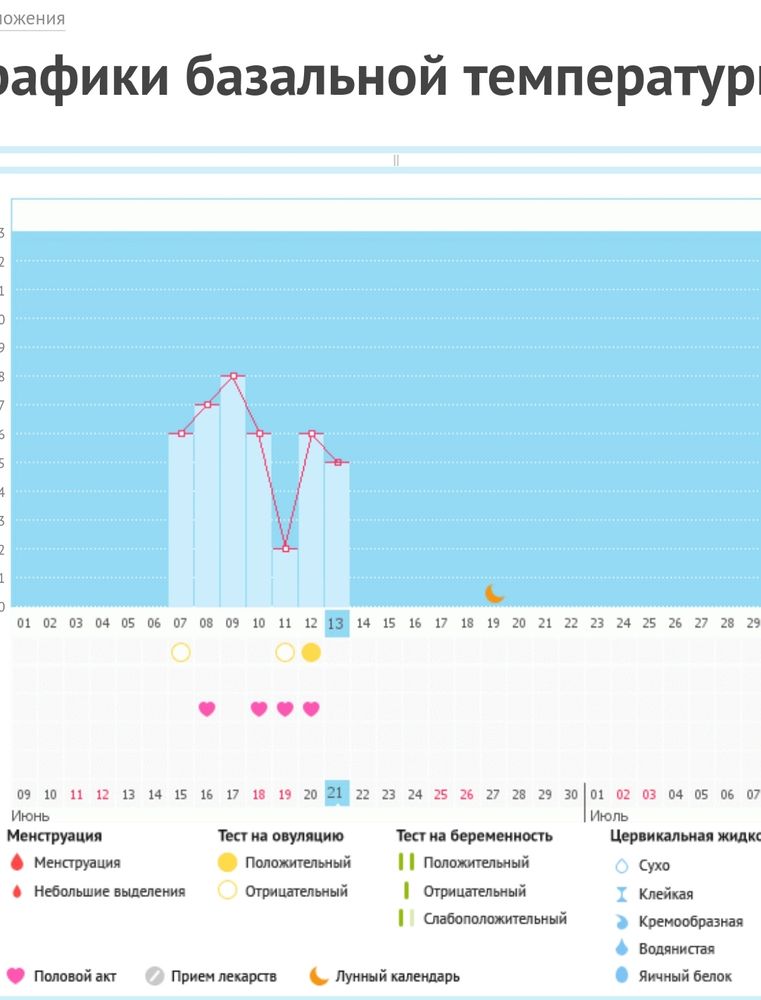Click the positive ovulation test marker on June 12
The image size is (761, 1000).
click(311, 653)
